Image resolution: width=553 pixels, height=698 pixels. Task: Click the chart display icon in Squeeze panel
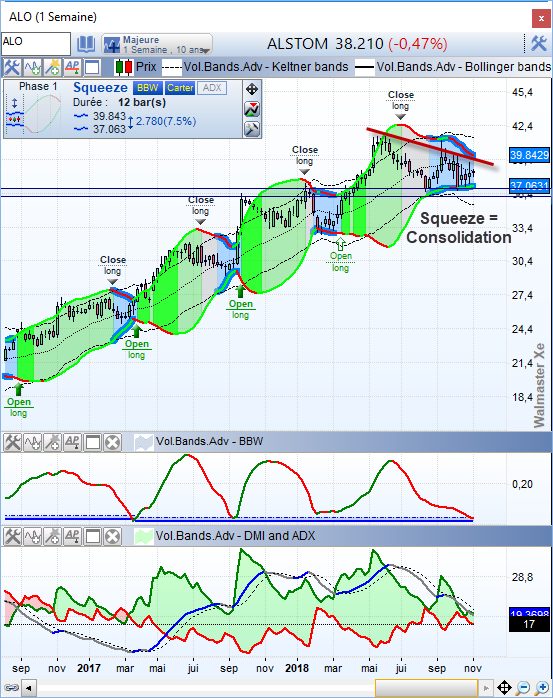click(252, 109)
